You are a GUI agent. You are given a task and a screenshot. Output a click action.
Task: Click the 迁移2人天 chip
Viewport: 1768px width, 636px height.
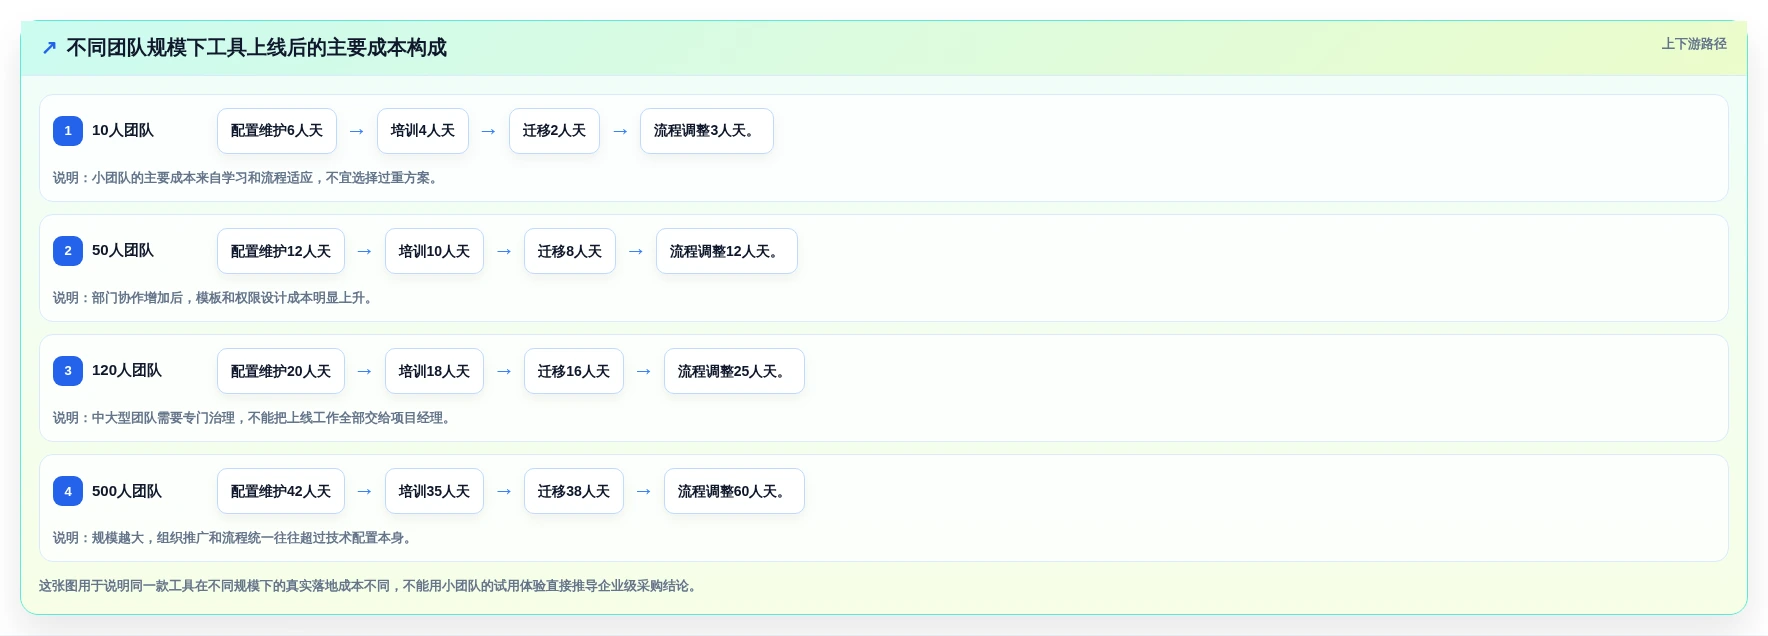point(554,131)
